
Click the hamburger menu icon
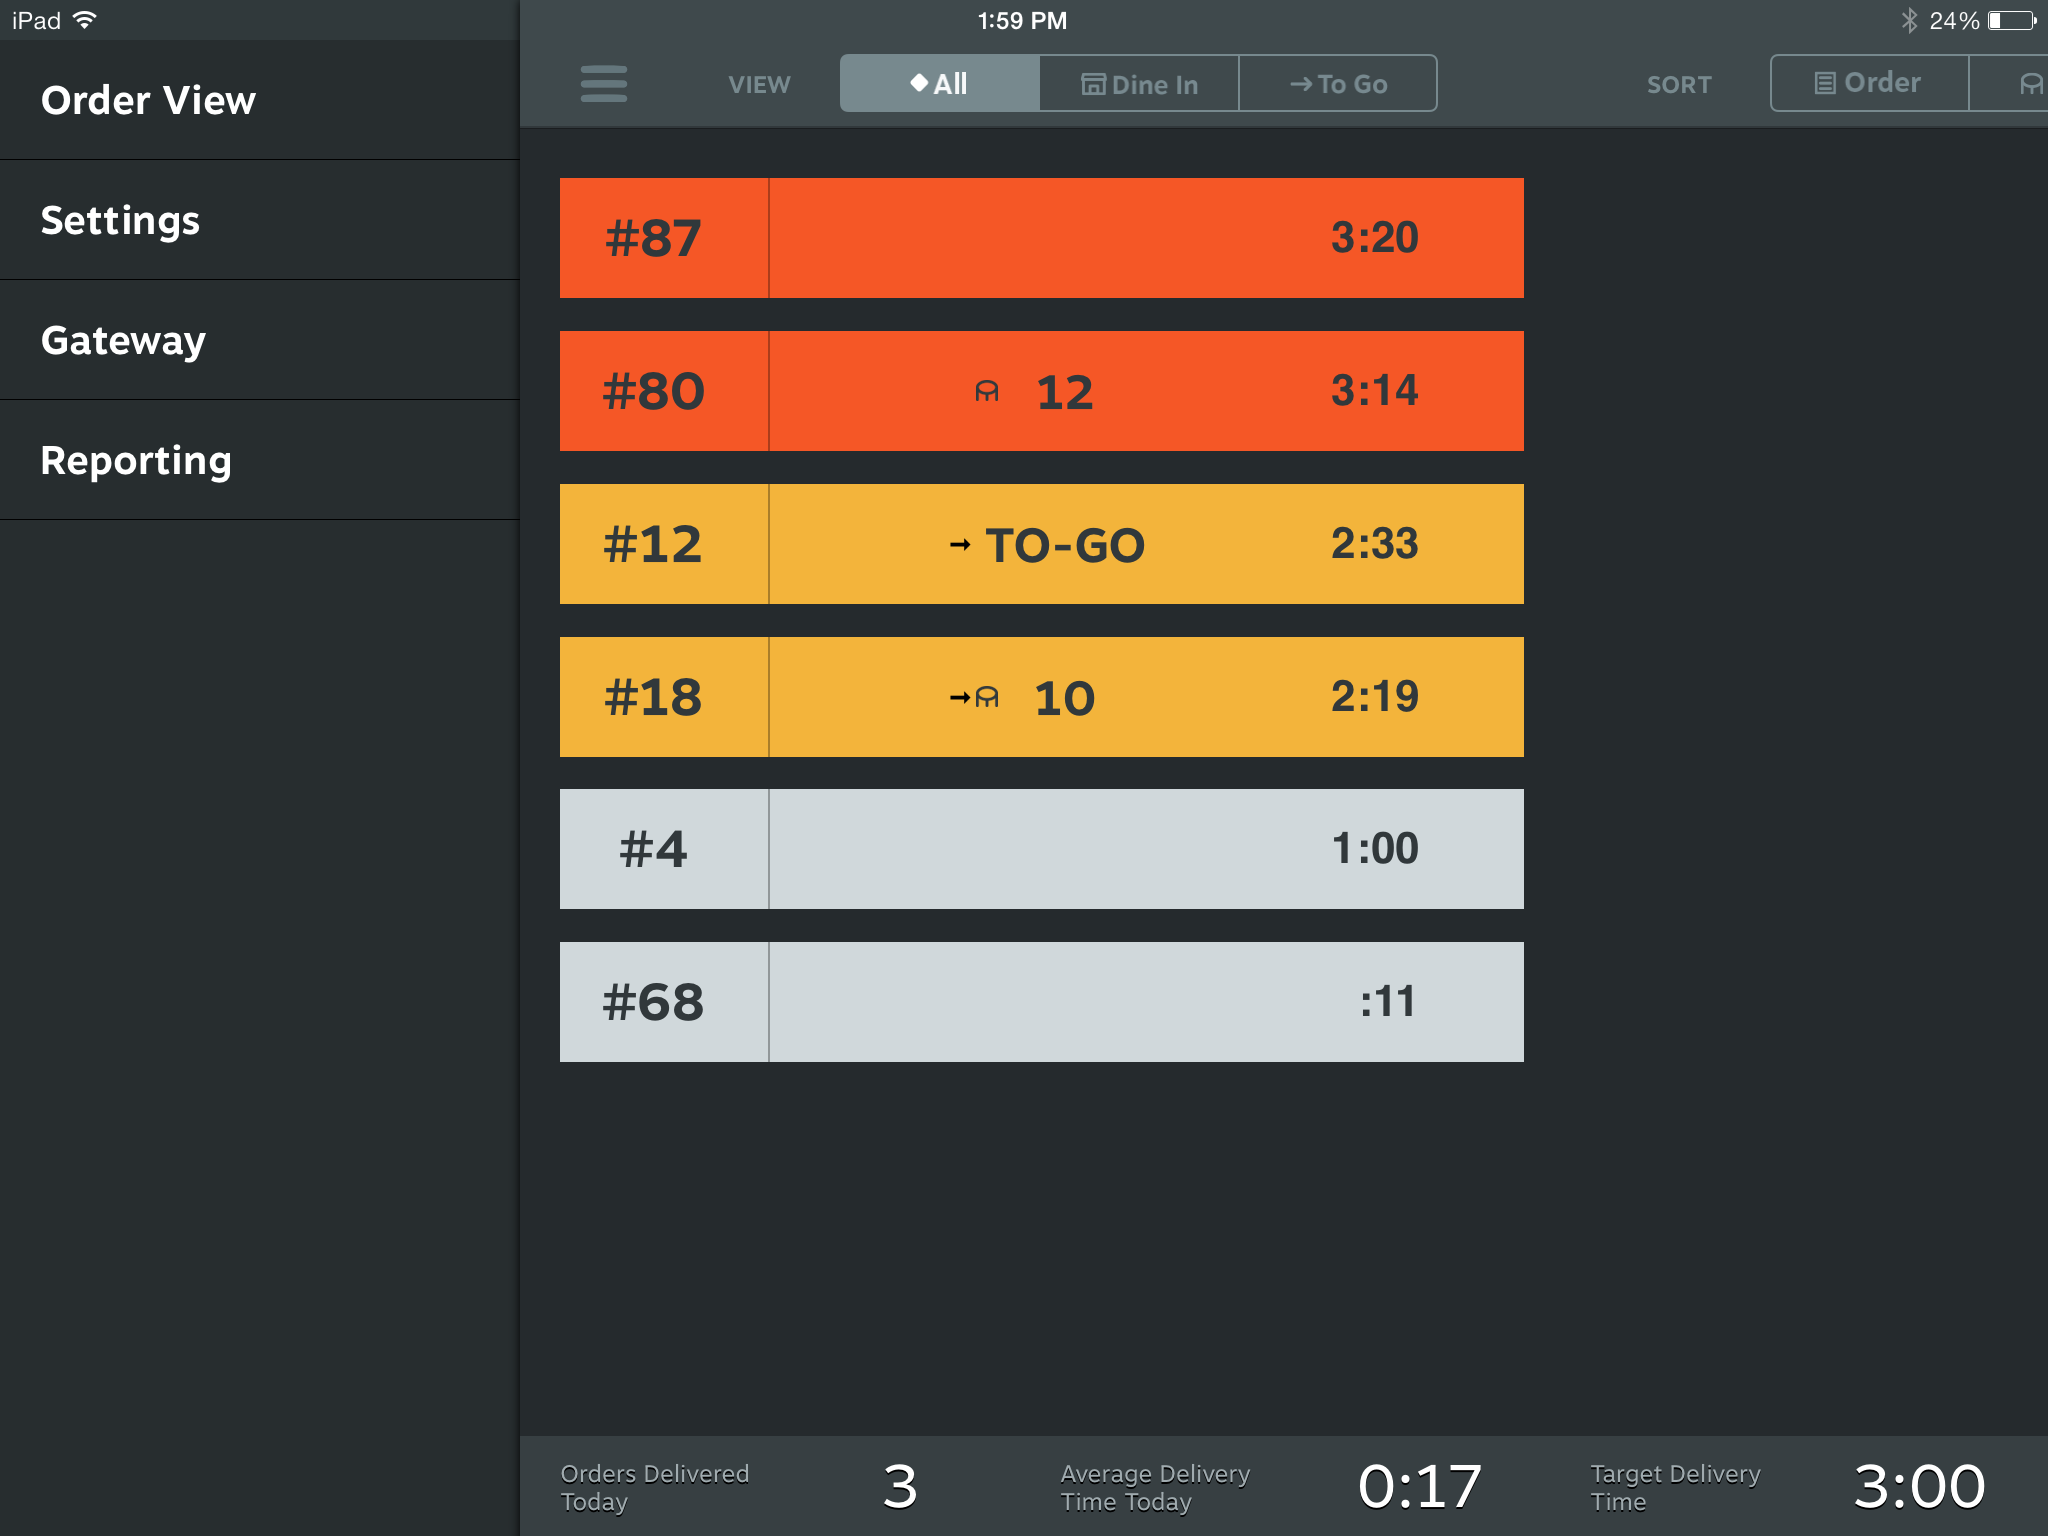click(x=603, y=84)
